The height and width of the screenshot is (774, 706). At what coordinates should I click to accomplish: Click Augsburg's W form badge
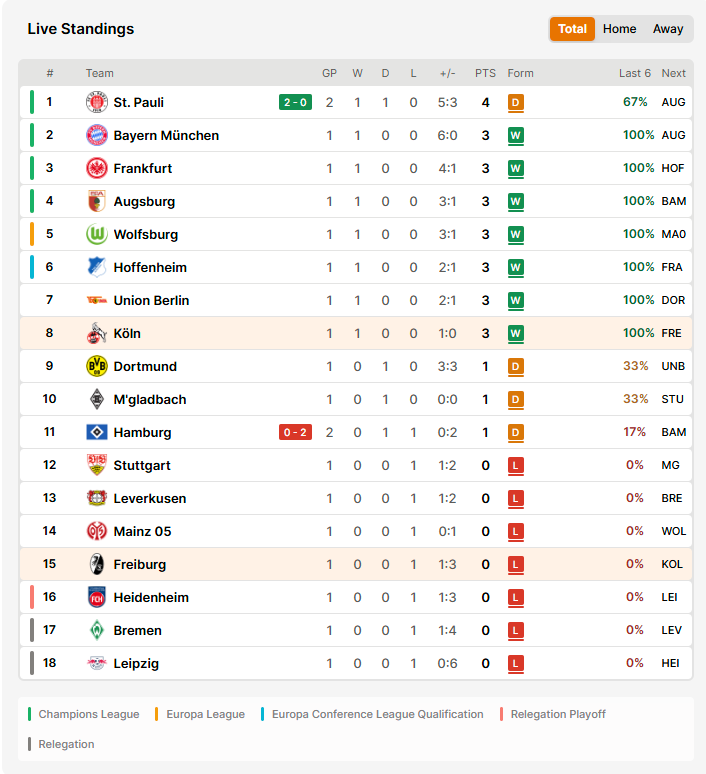click(515, 201)
